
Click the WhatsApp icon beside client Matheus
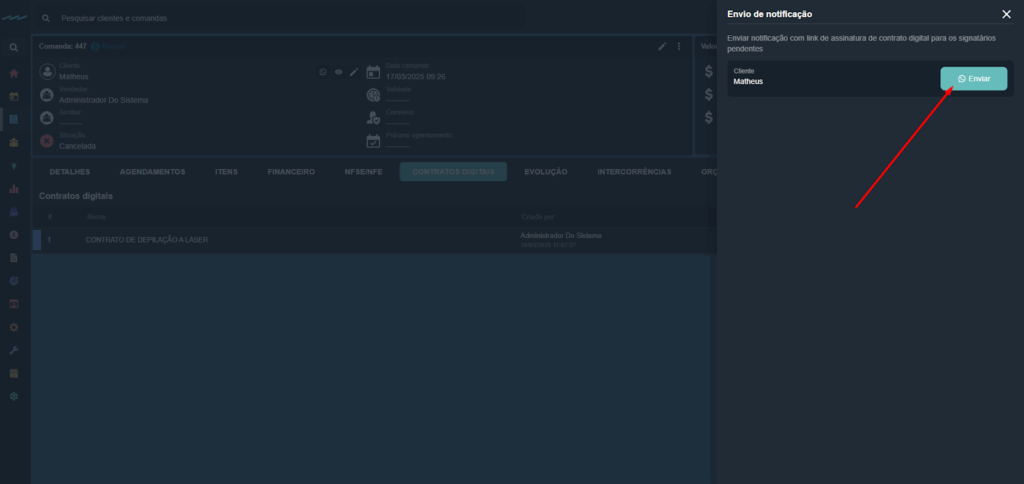click(x=322, y=72)
